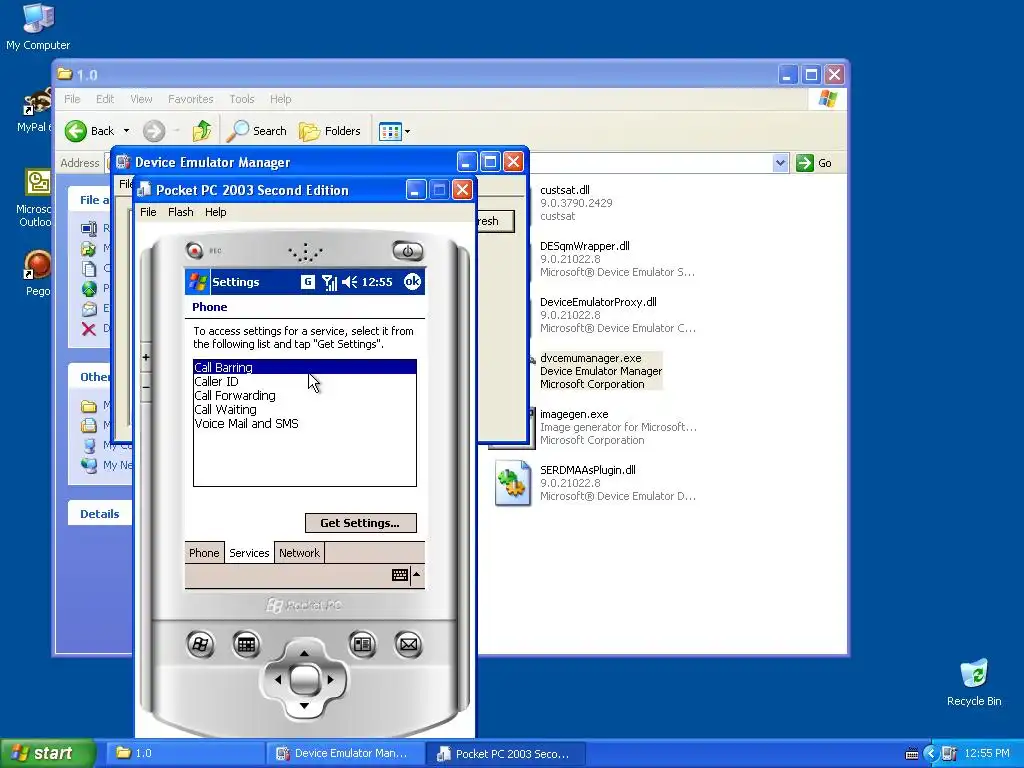Screen dimensions: 1024x768
Task: Select Call Barring in services list
Action: (x=304, y=368)
